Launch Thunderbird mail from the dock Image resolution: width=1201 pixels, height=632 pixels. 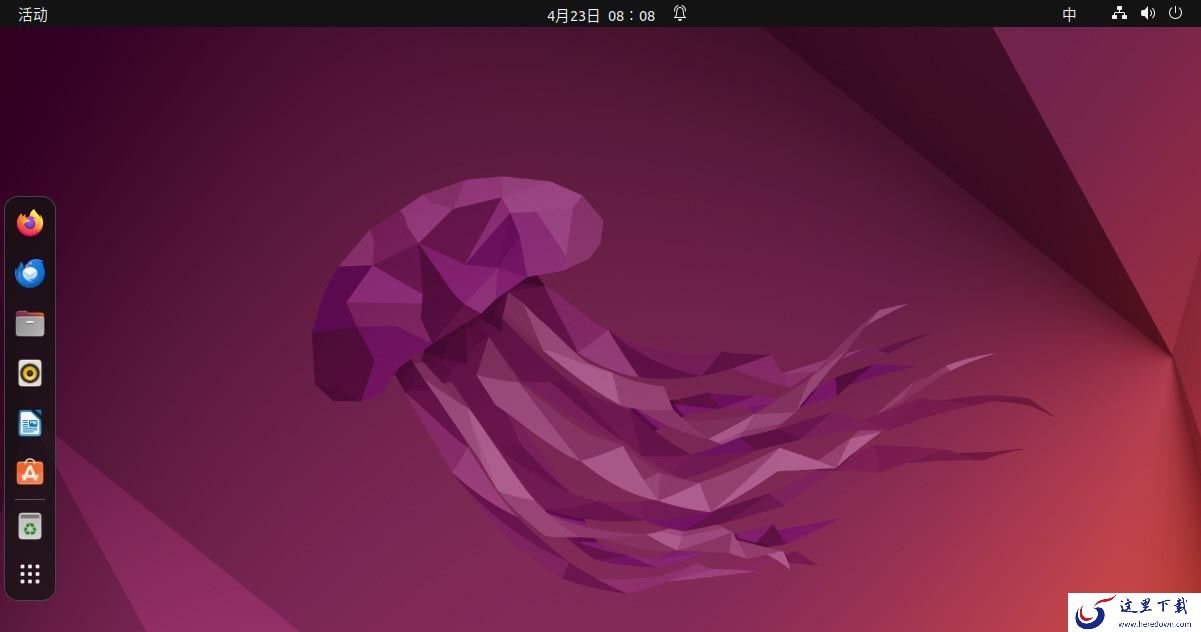tap(30, 273)
